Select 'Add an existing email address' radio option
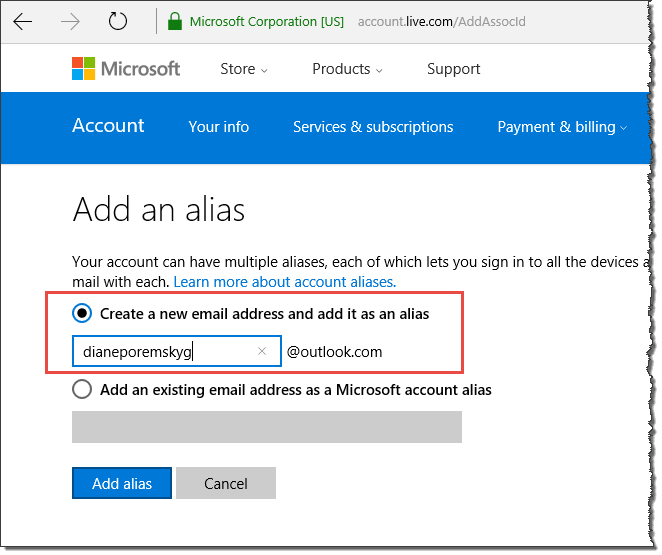Screen dimensions: 662x555 click(x=83, y=389)
